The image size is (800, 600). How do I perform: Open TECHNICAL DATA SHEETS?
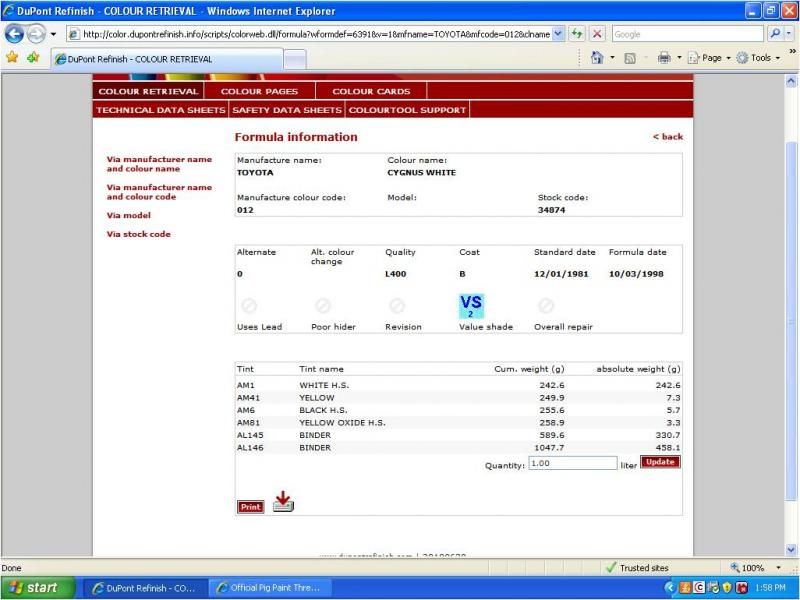click(x=161, y=110)
